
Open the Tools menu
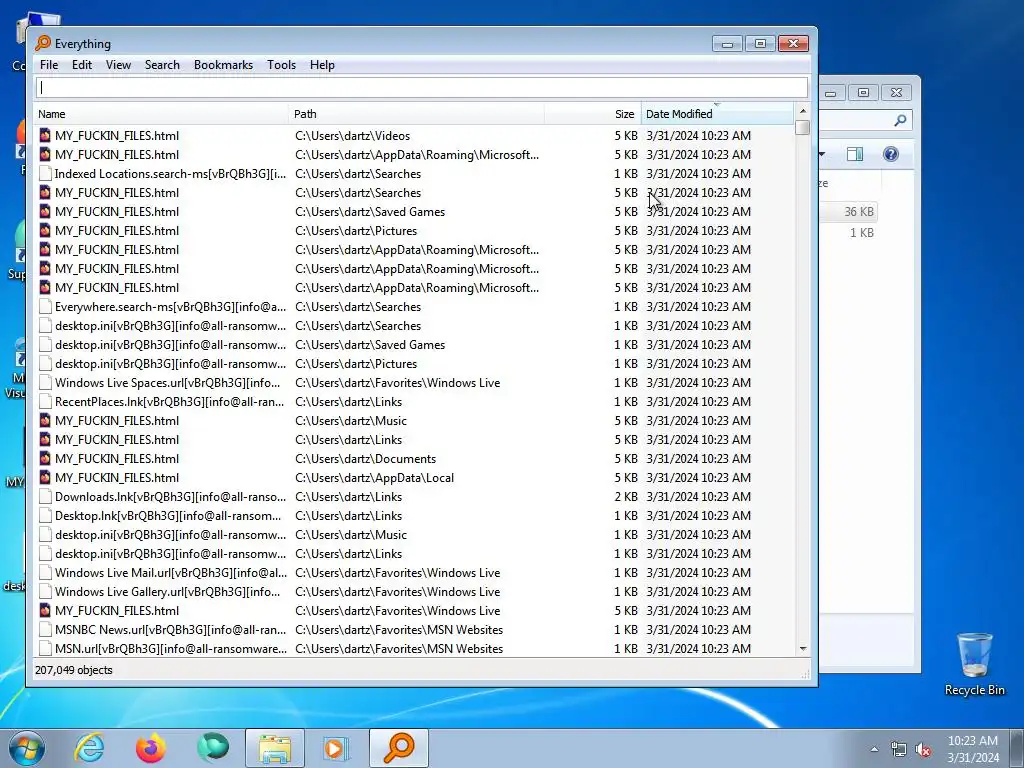pos(281,65)
